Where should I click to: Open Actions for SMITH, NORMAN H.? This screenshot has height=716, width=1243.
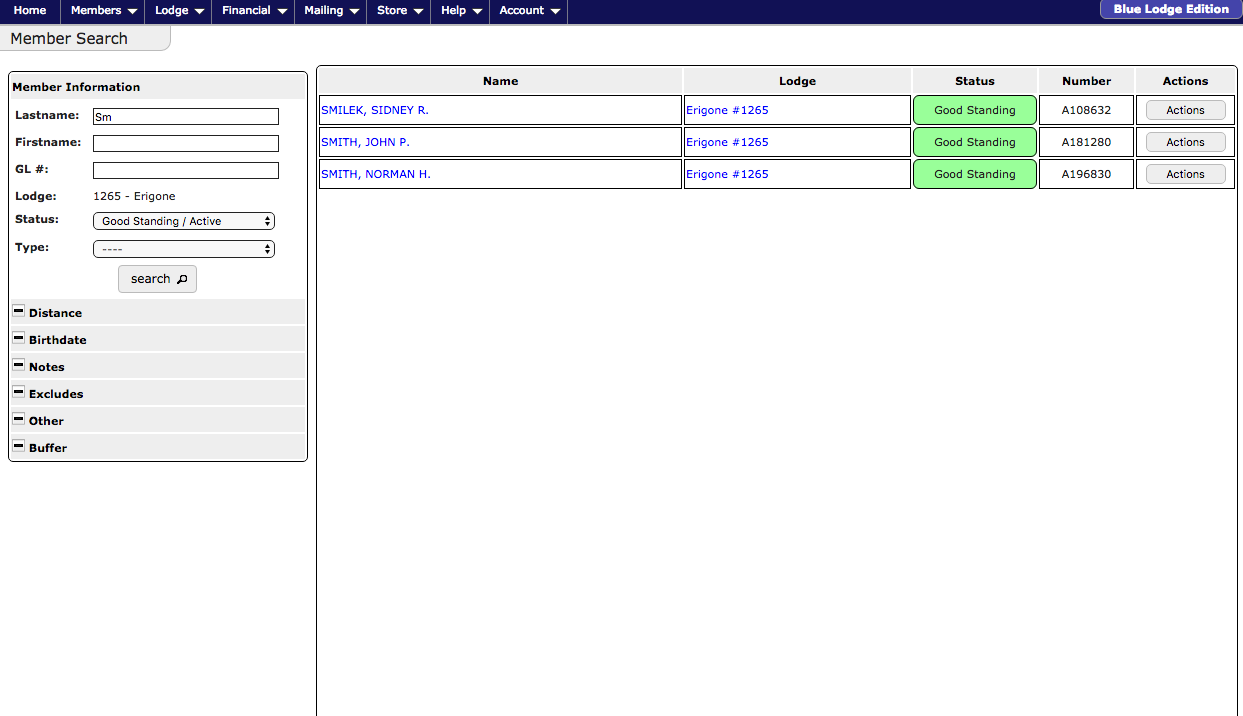point(1185,174)
